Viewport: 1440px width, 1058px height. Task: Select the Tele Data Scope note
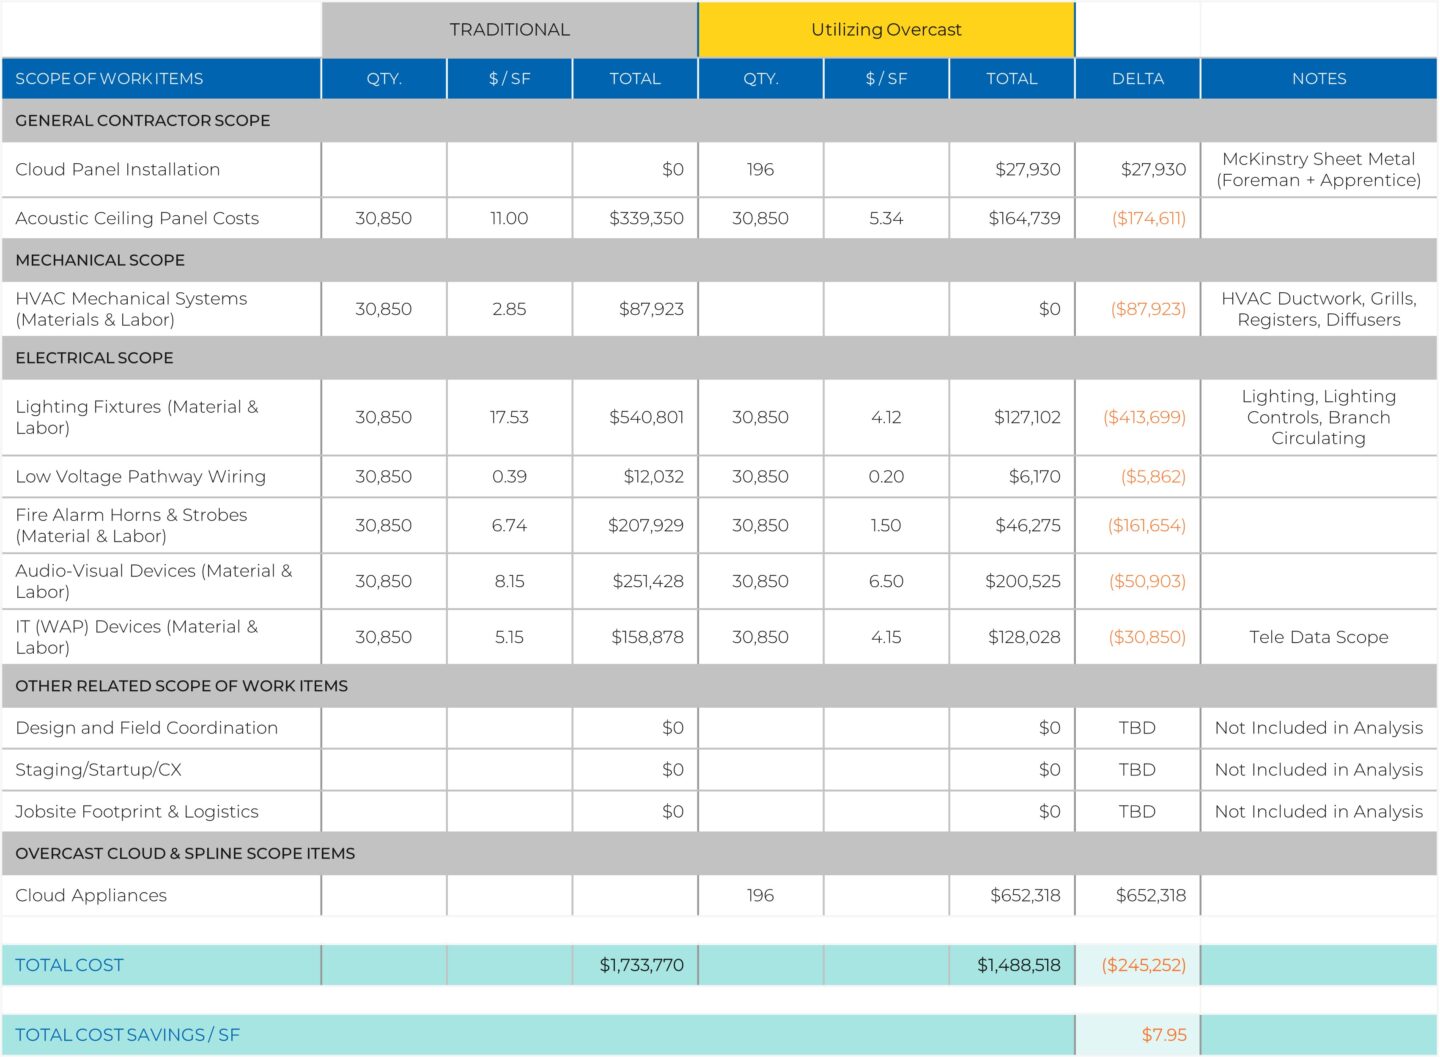[1318, 638]
